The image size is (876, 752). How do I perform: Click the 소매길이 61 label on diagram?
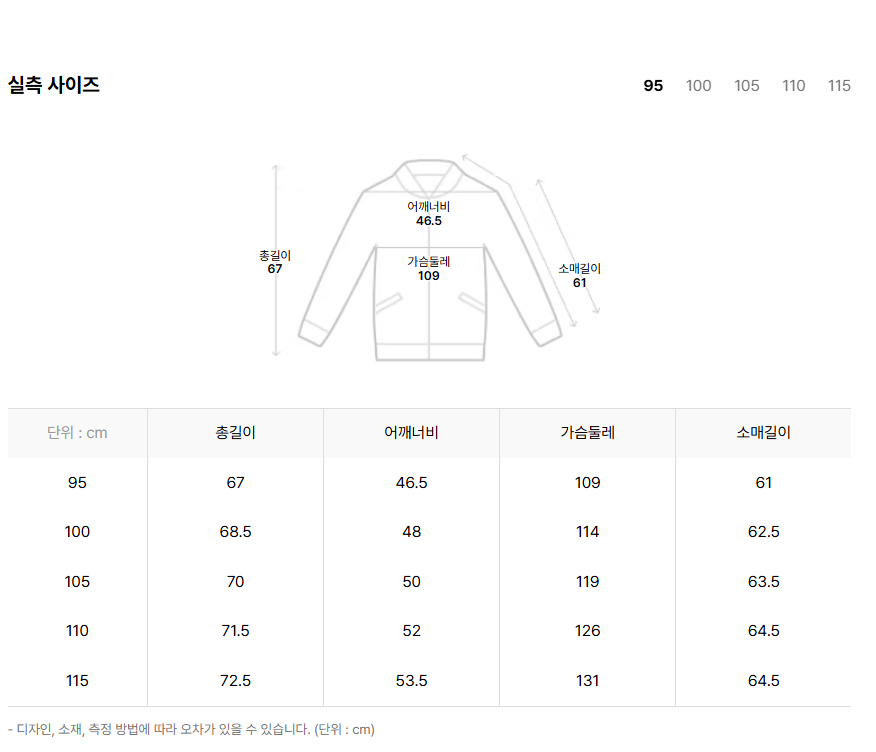pyautogui.click(x=579, y=275)
